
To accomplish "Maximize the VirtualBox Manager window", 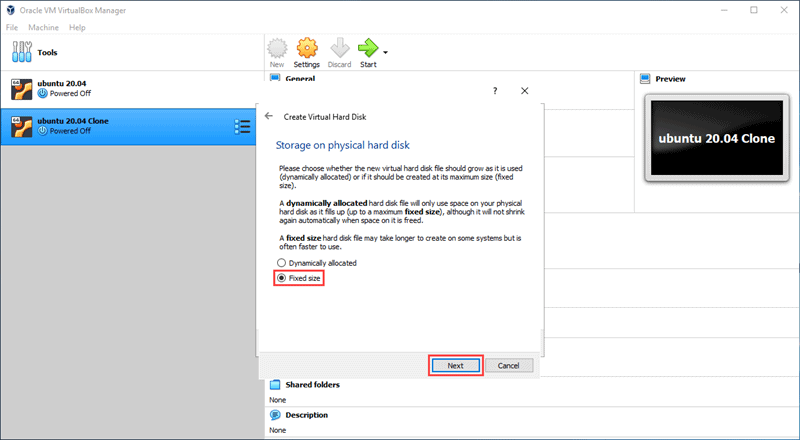I will (754, 10).
